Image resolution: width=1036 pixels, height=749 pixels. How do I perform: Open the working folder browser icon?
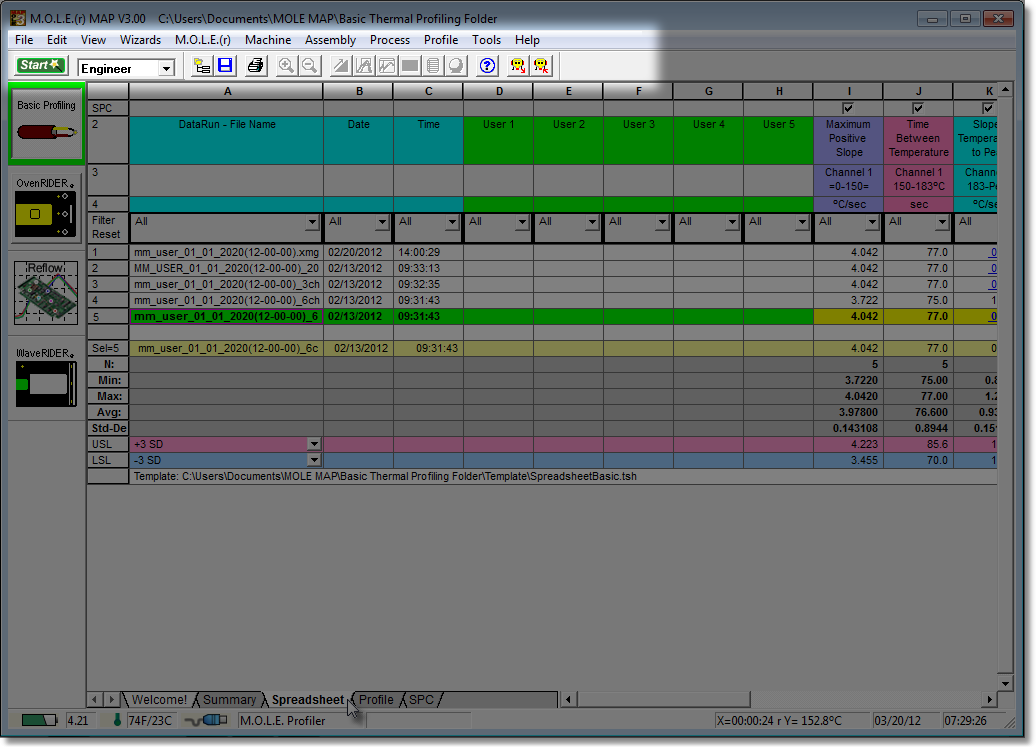(x=202, y=66)
